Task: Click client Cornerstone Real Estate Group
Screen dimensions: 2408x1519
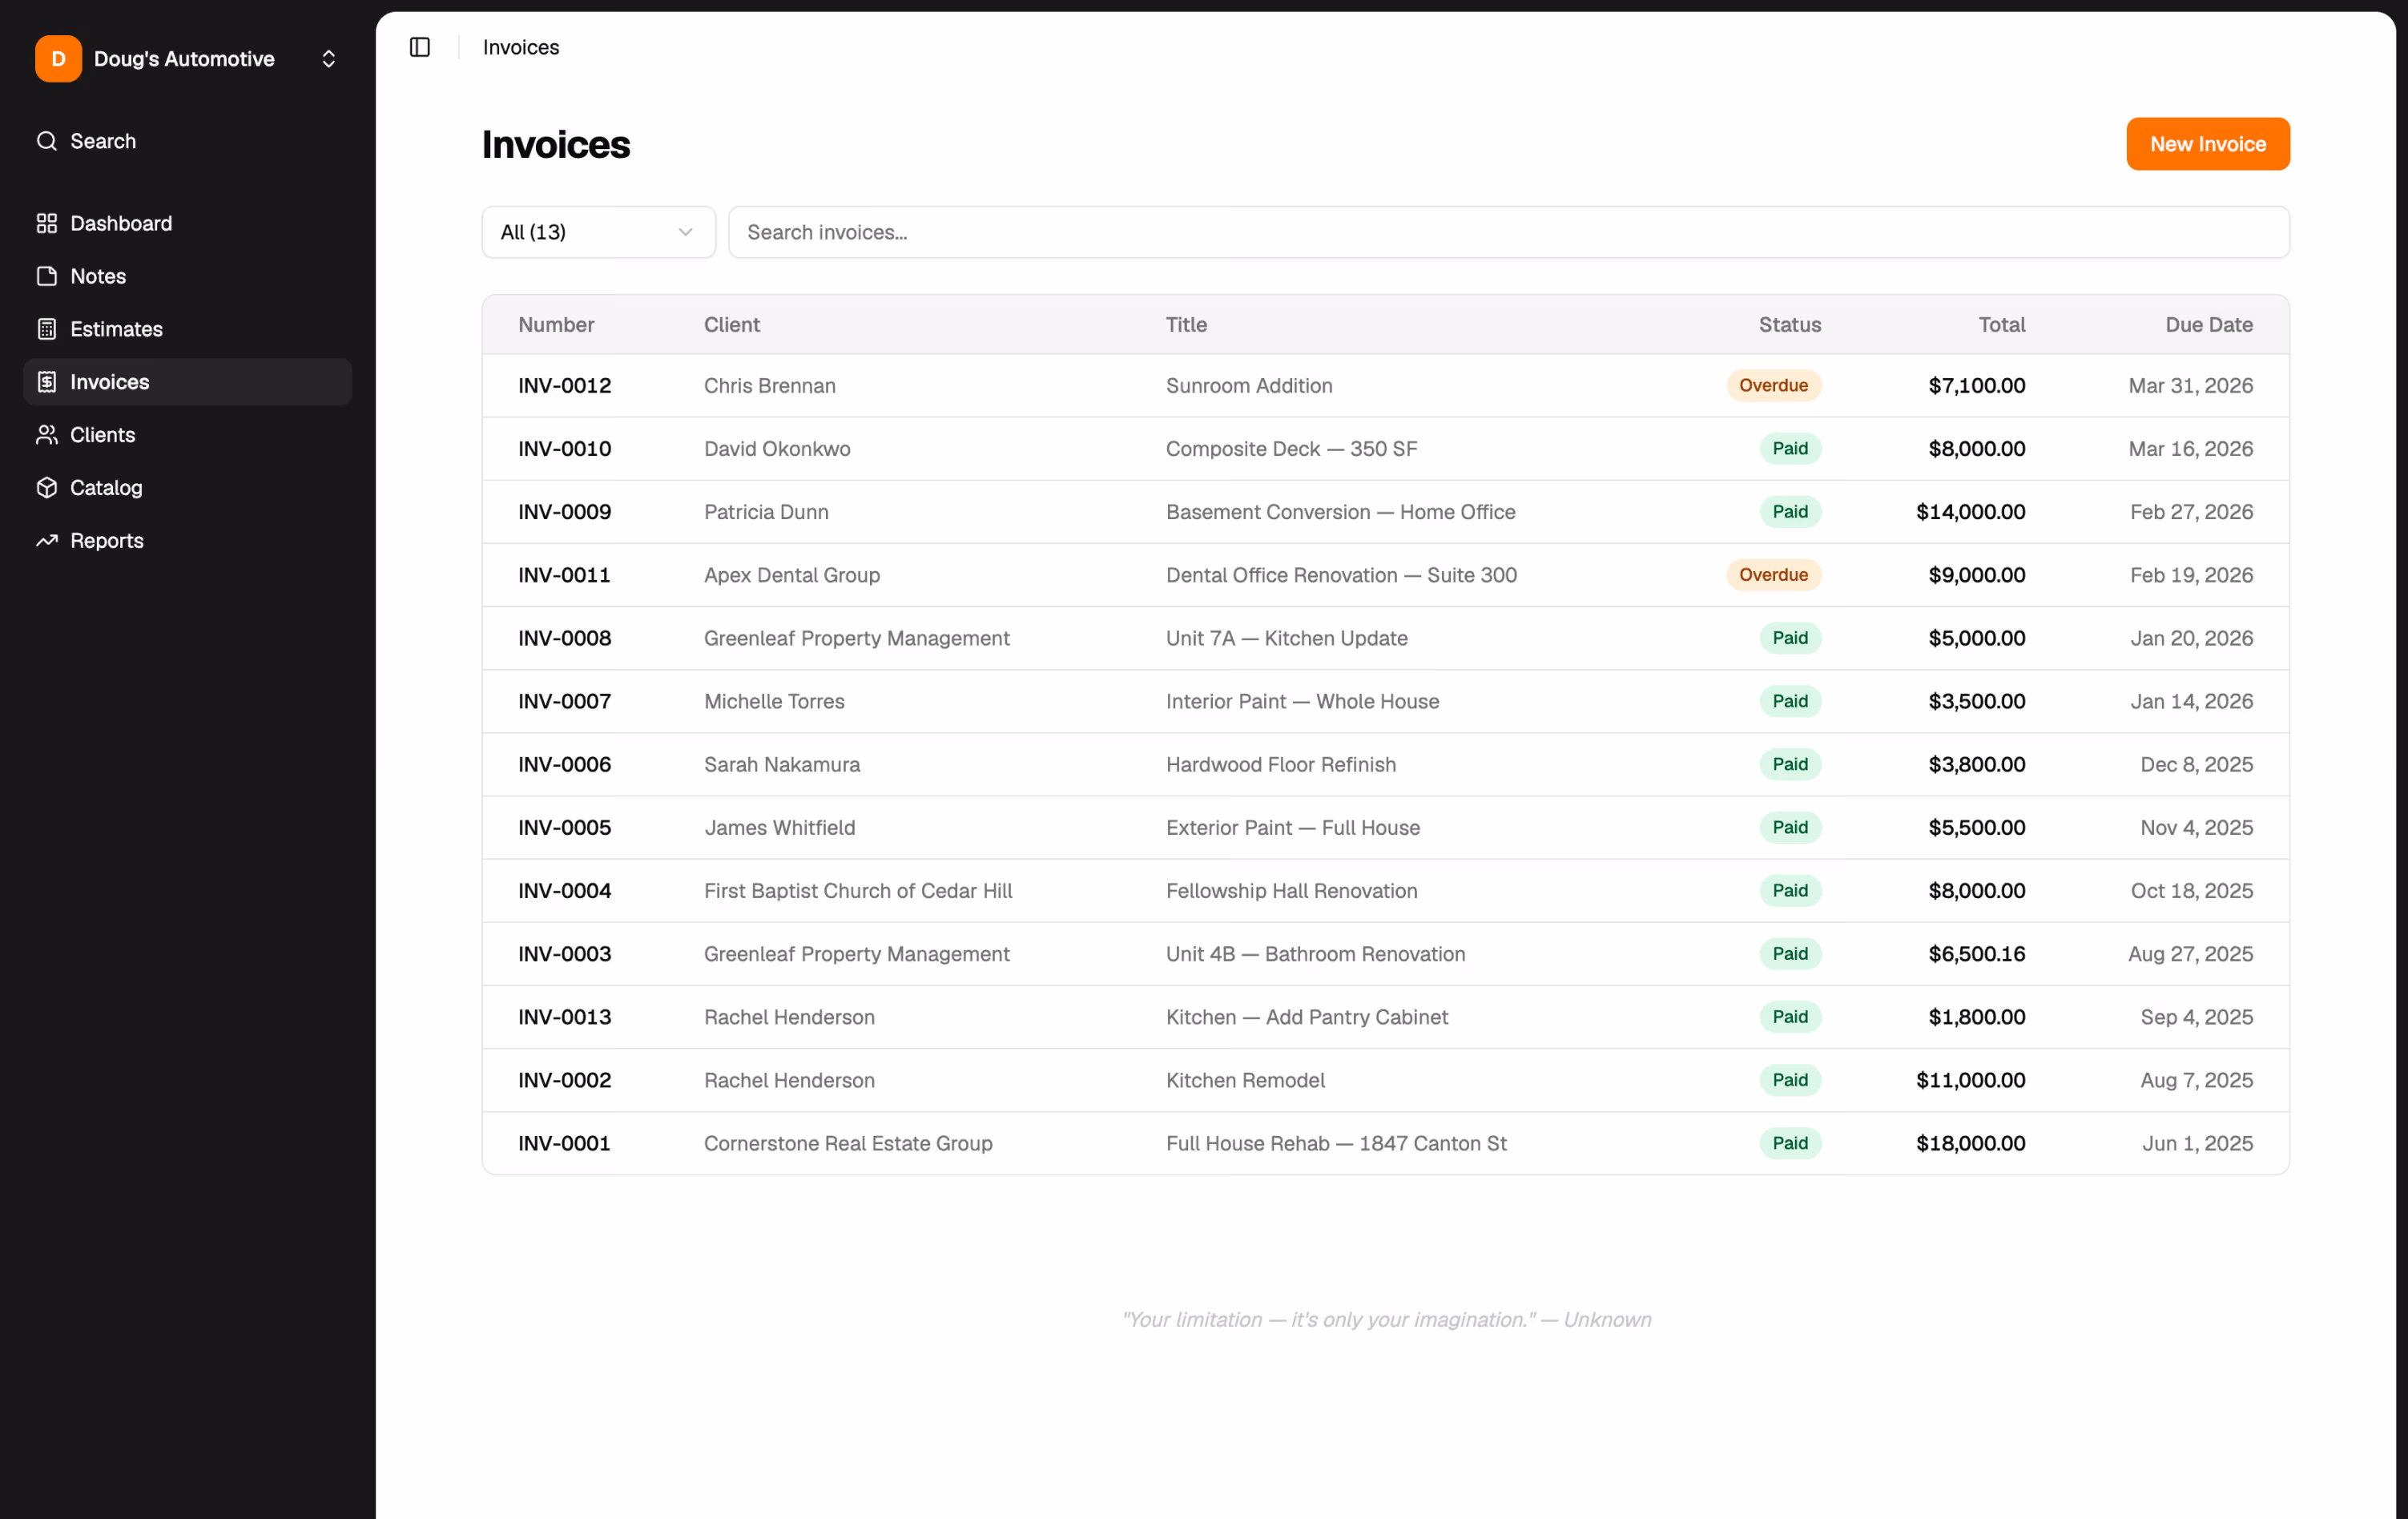Action: pyautogui.click(x=848, y=1143)
